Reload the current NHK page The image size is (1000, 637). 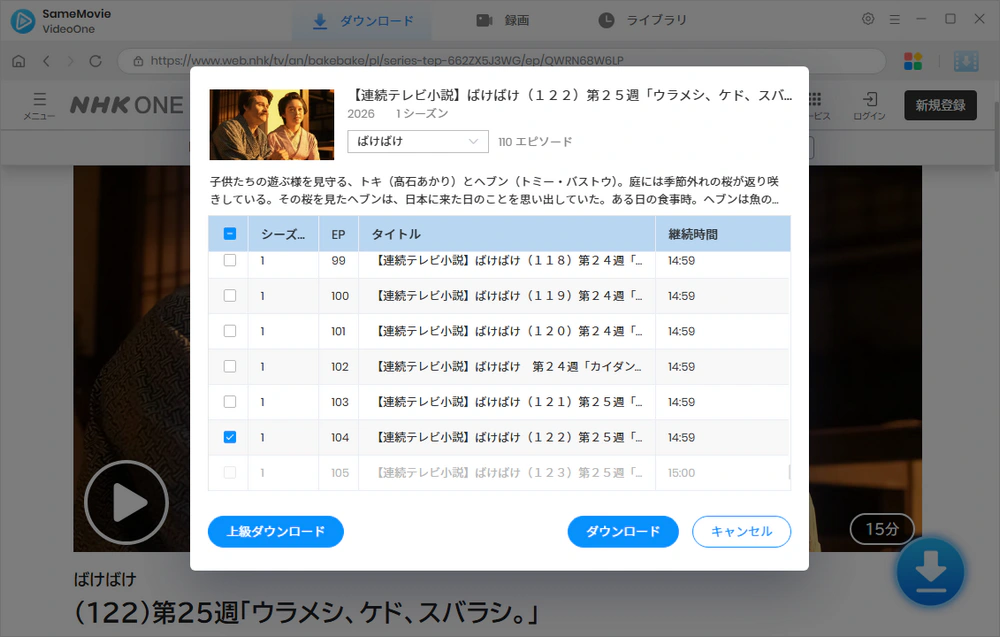click(95, 61)
